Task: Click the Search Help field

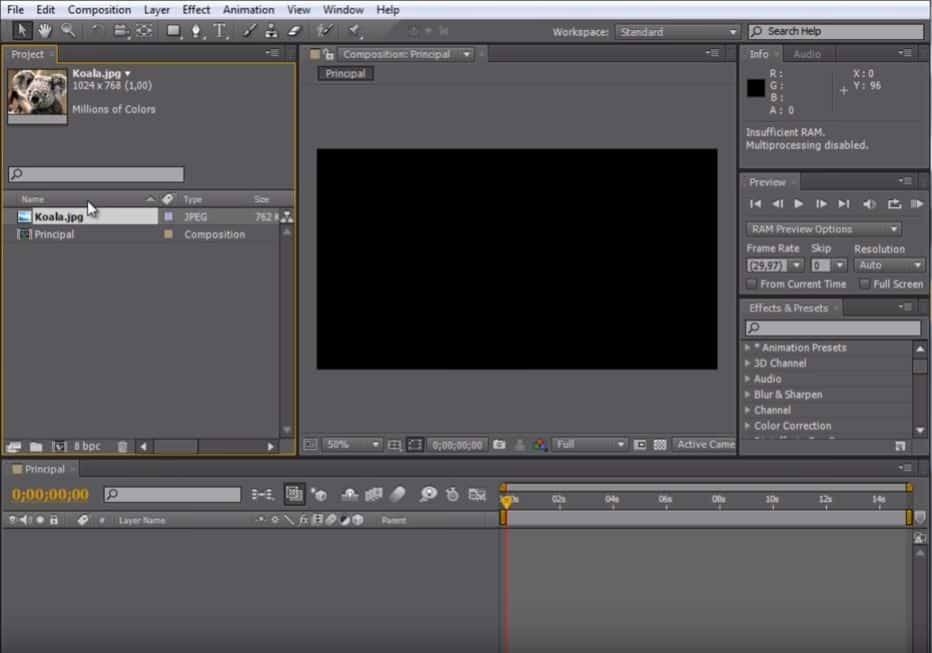Action: (836, 31)
